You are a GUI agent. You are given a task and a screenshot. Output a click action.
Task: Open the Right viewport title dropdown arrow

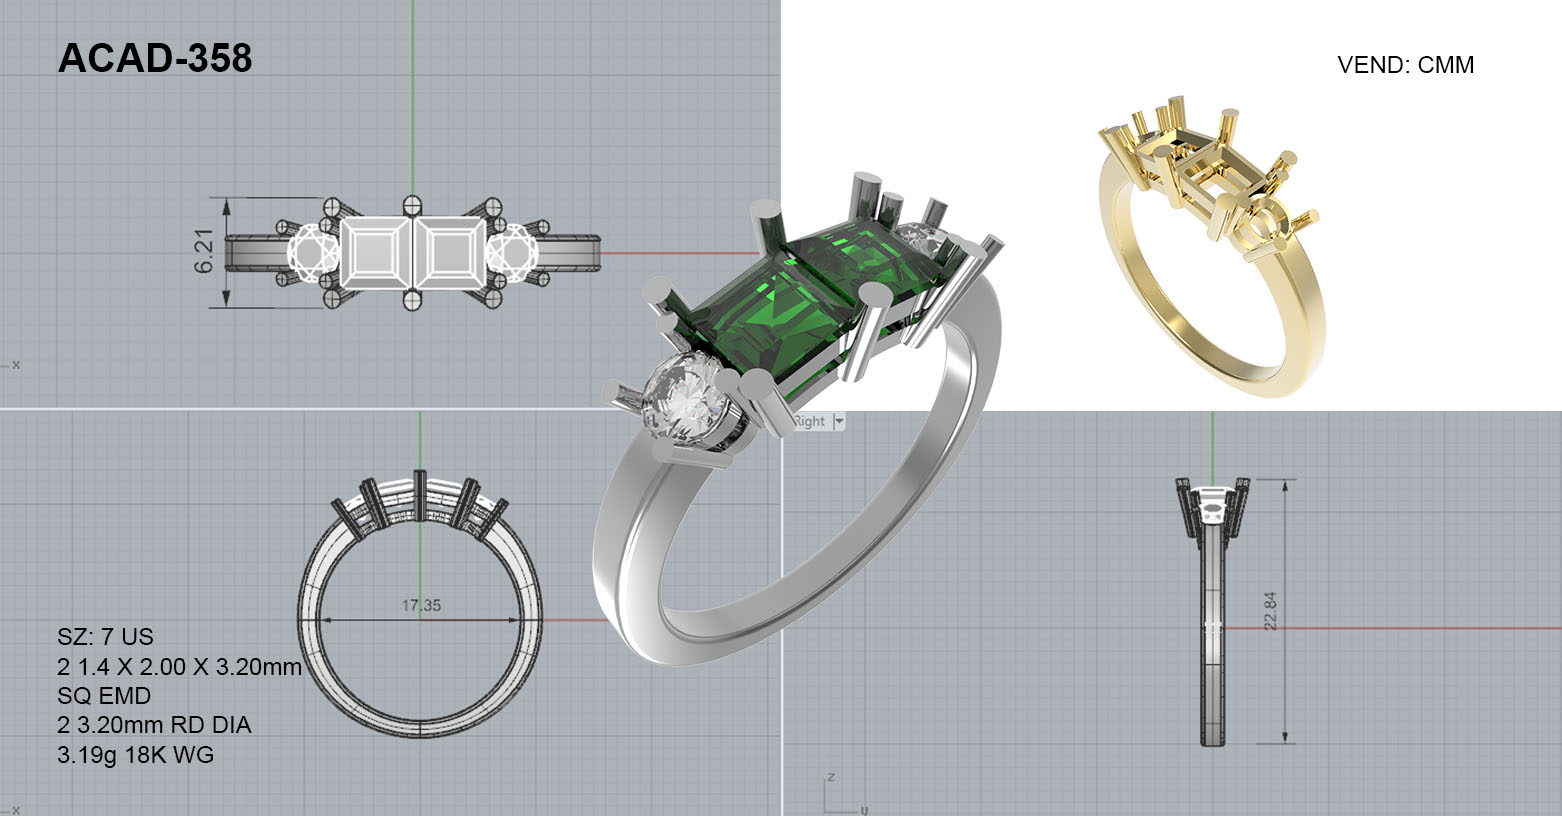[x=839, y=422]
